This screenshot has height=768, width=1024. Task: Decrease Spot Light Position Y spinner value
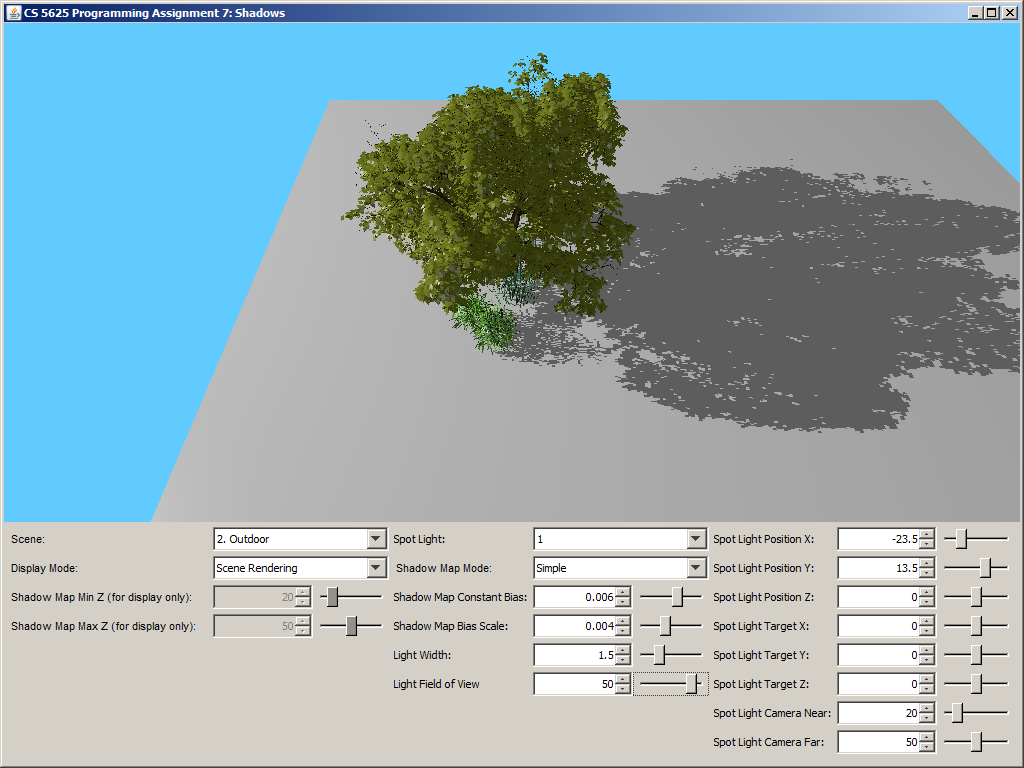[x=927, y=574]
